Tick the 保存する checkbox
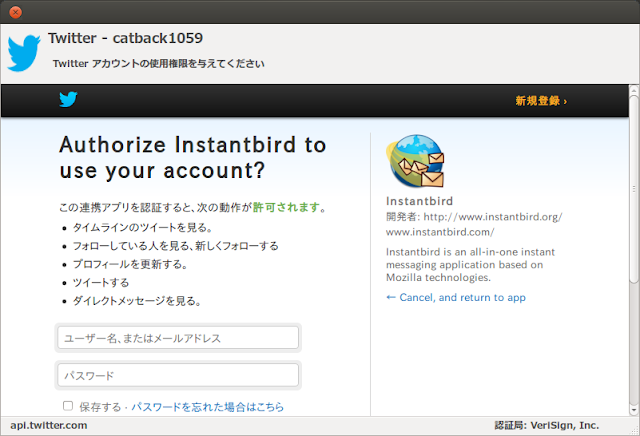 click(68, 406)
